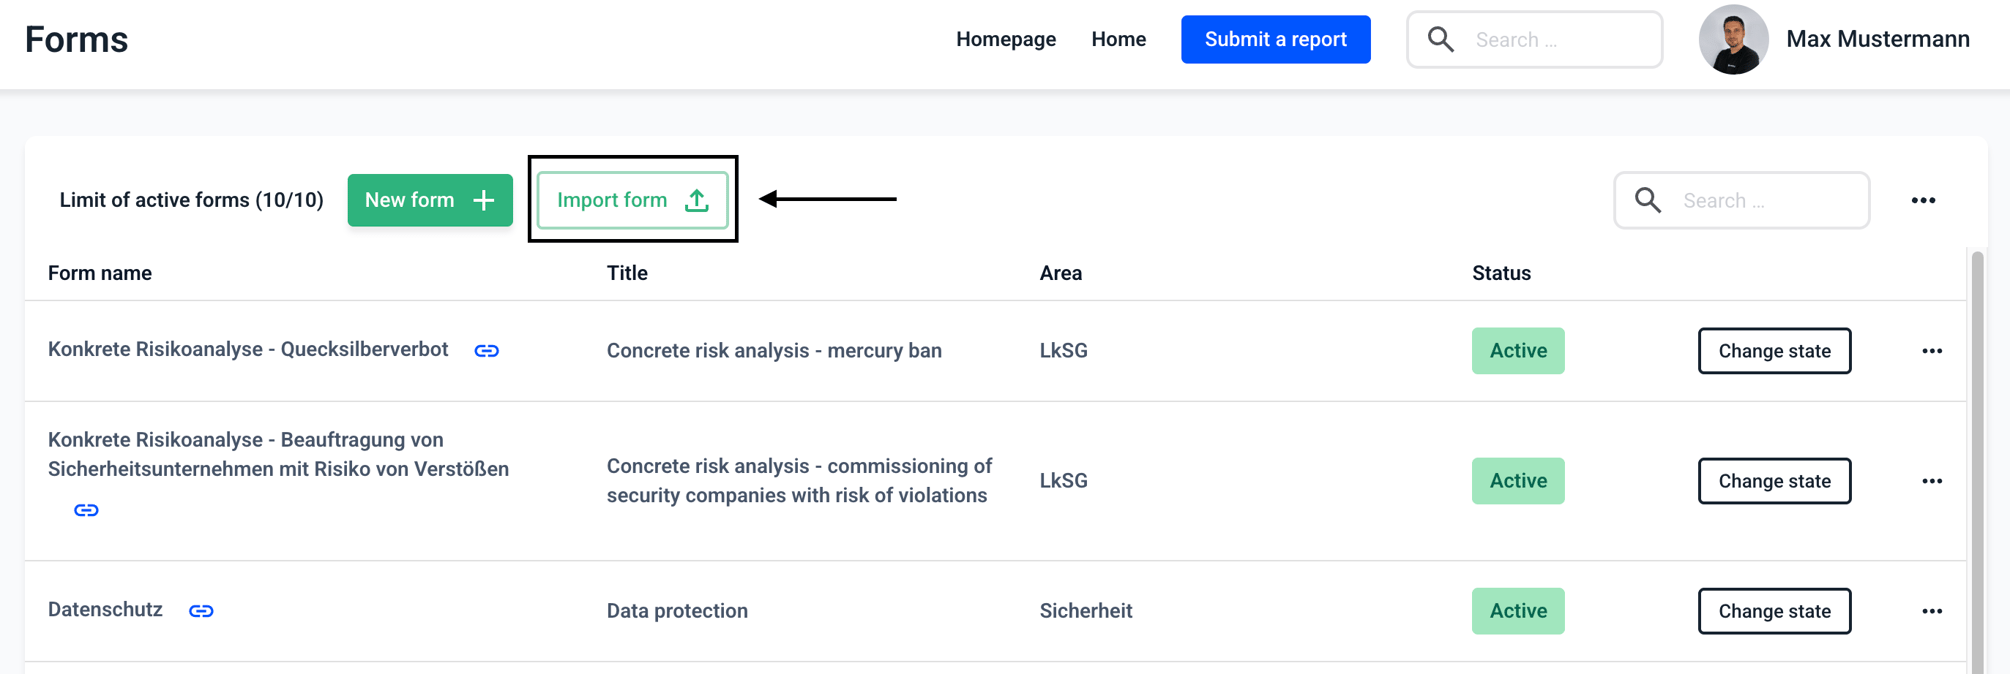Open Max Mustermann user menu
Viewport: 2010px width, 674px height.
click(1835, 39)
